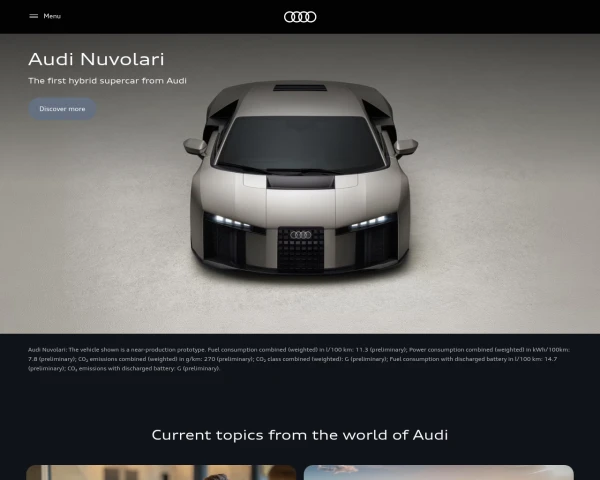The width and height of the screenshot is (600, 480).
Task: Open the hamburger Menu icon
Action: coord(34,16)
